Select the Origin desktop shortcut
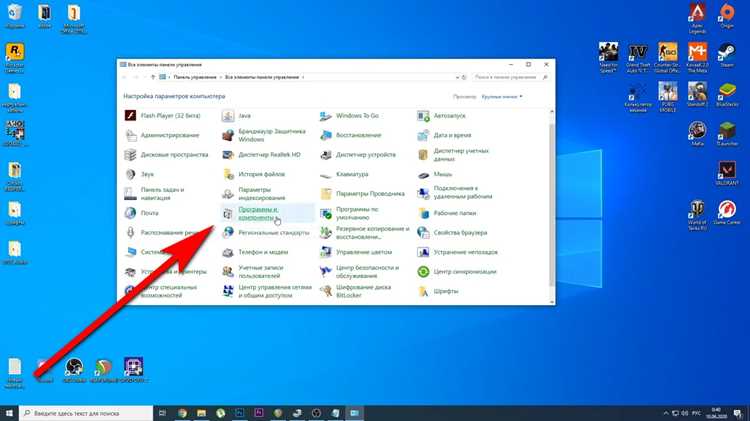 [727, 16]
